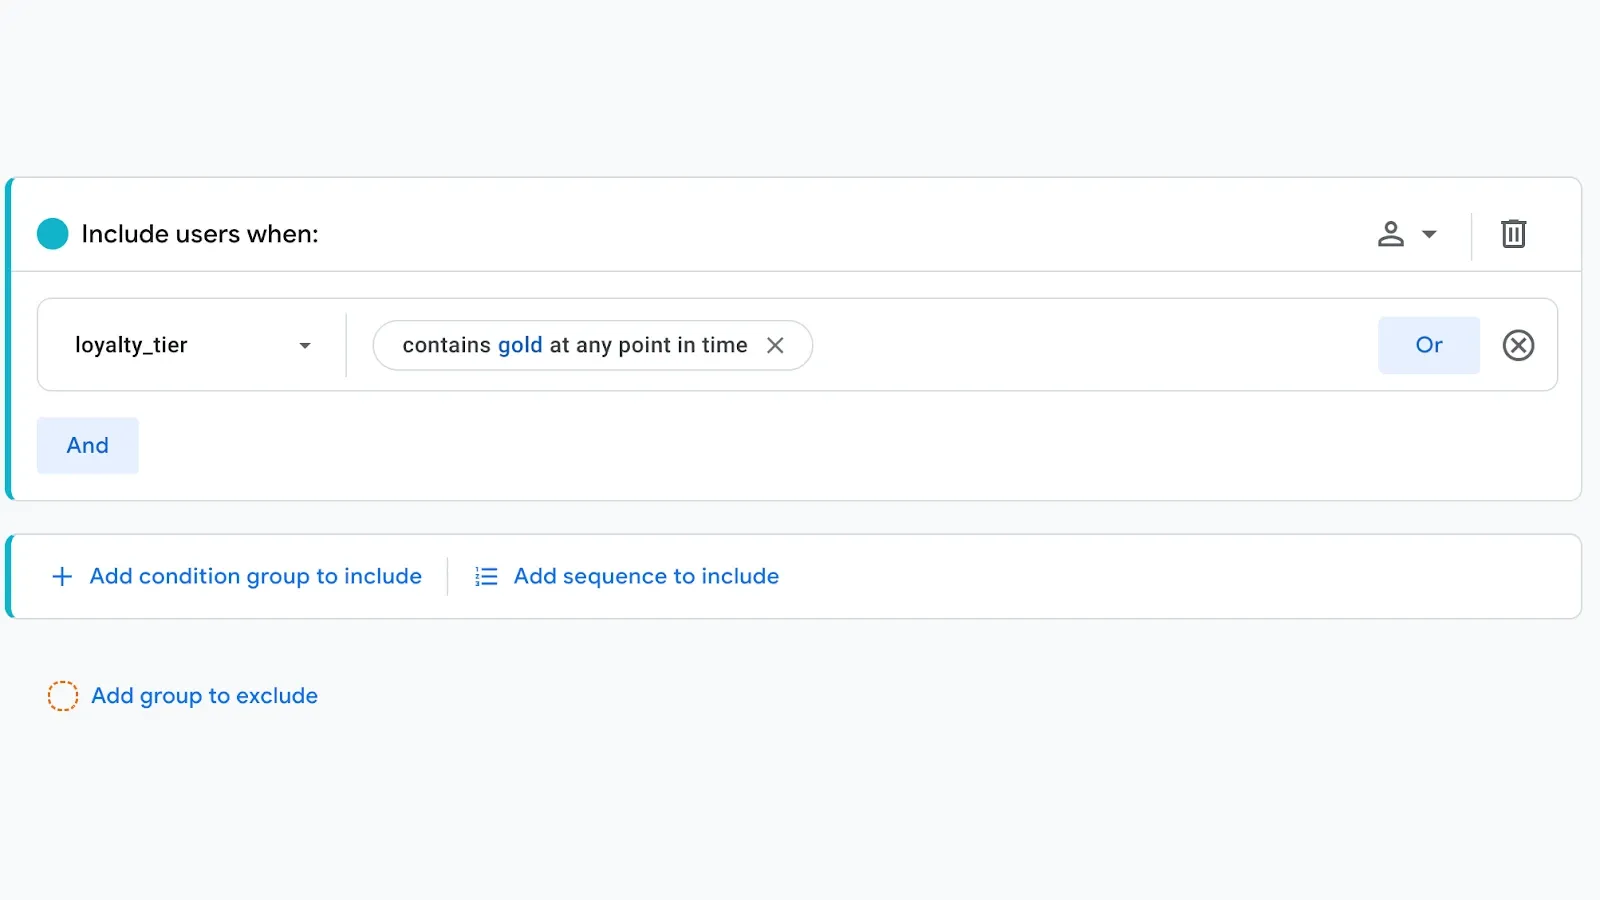Image resolution: width=1600 pixels, height=900 pixels.
Task: Remove the 'contains gold' filter chip
Action: (775, 345)
